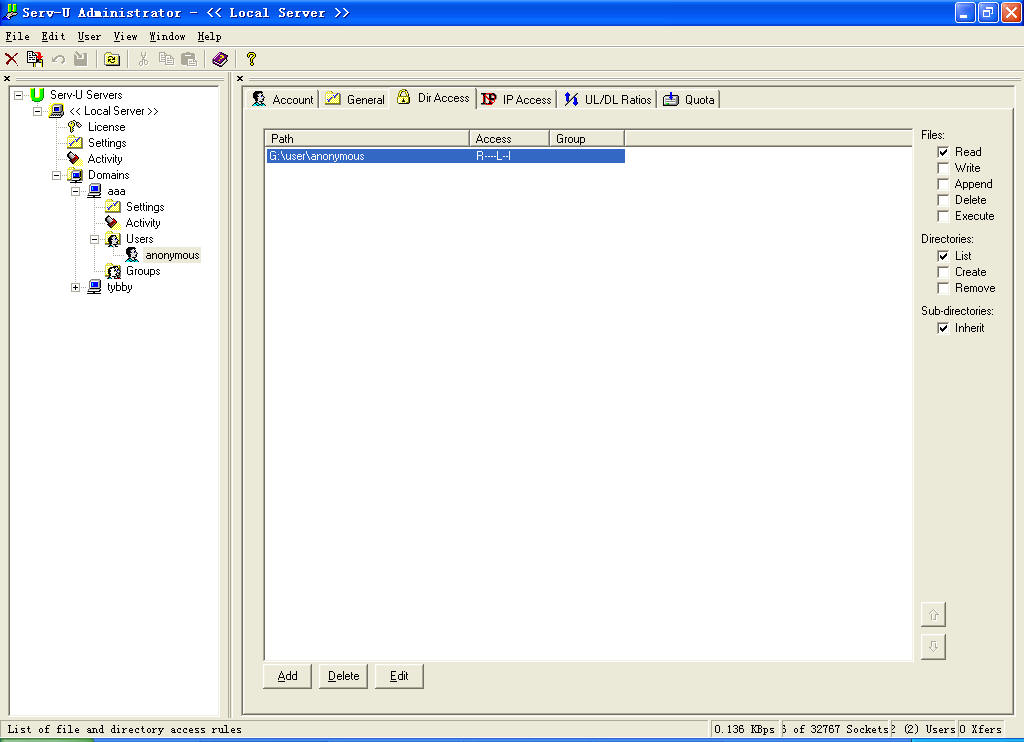The width and height of the screenshot is (1024, 742).
Task: Click the red X delete toolbar icon
Action: pos(12,59)
